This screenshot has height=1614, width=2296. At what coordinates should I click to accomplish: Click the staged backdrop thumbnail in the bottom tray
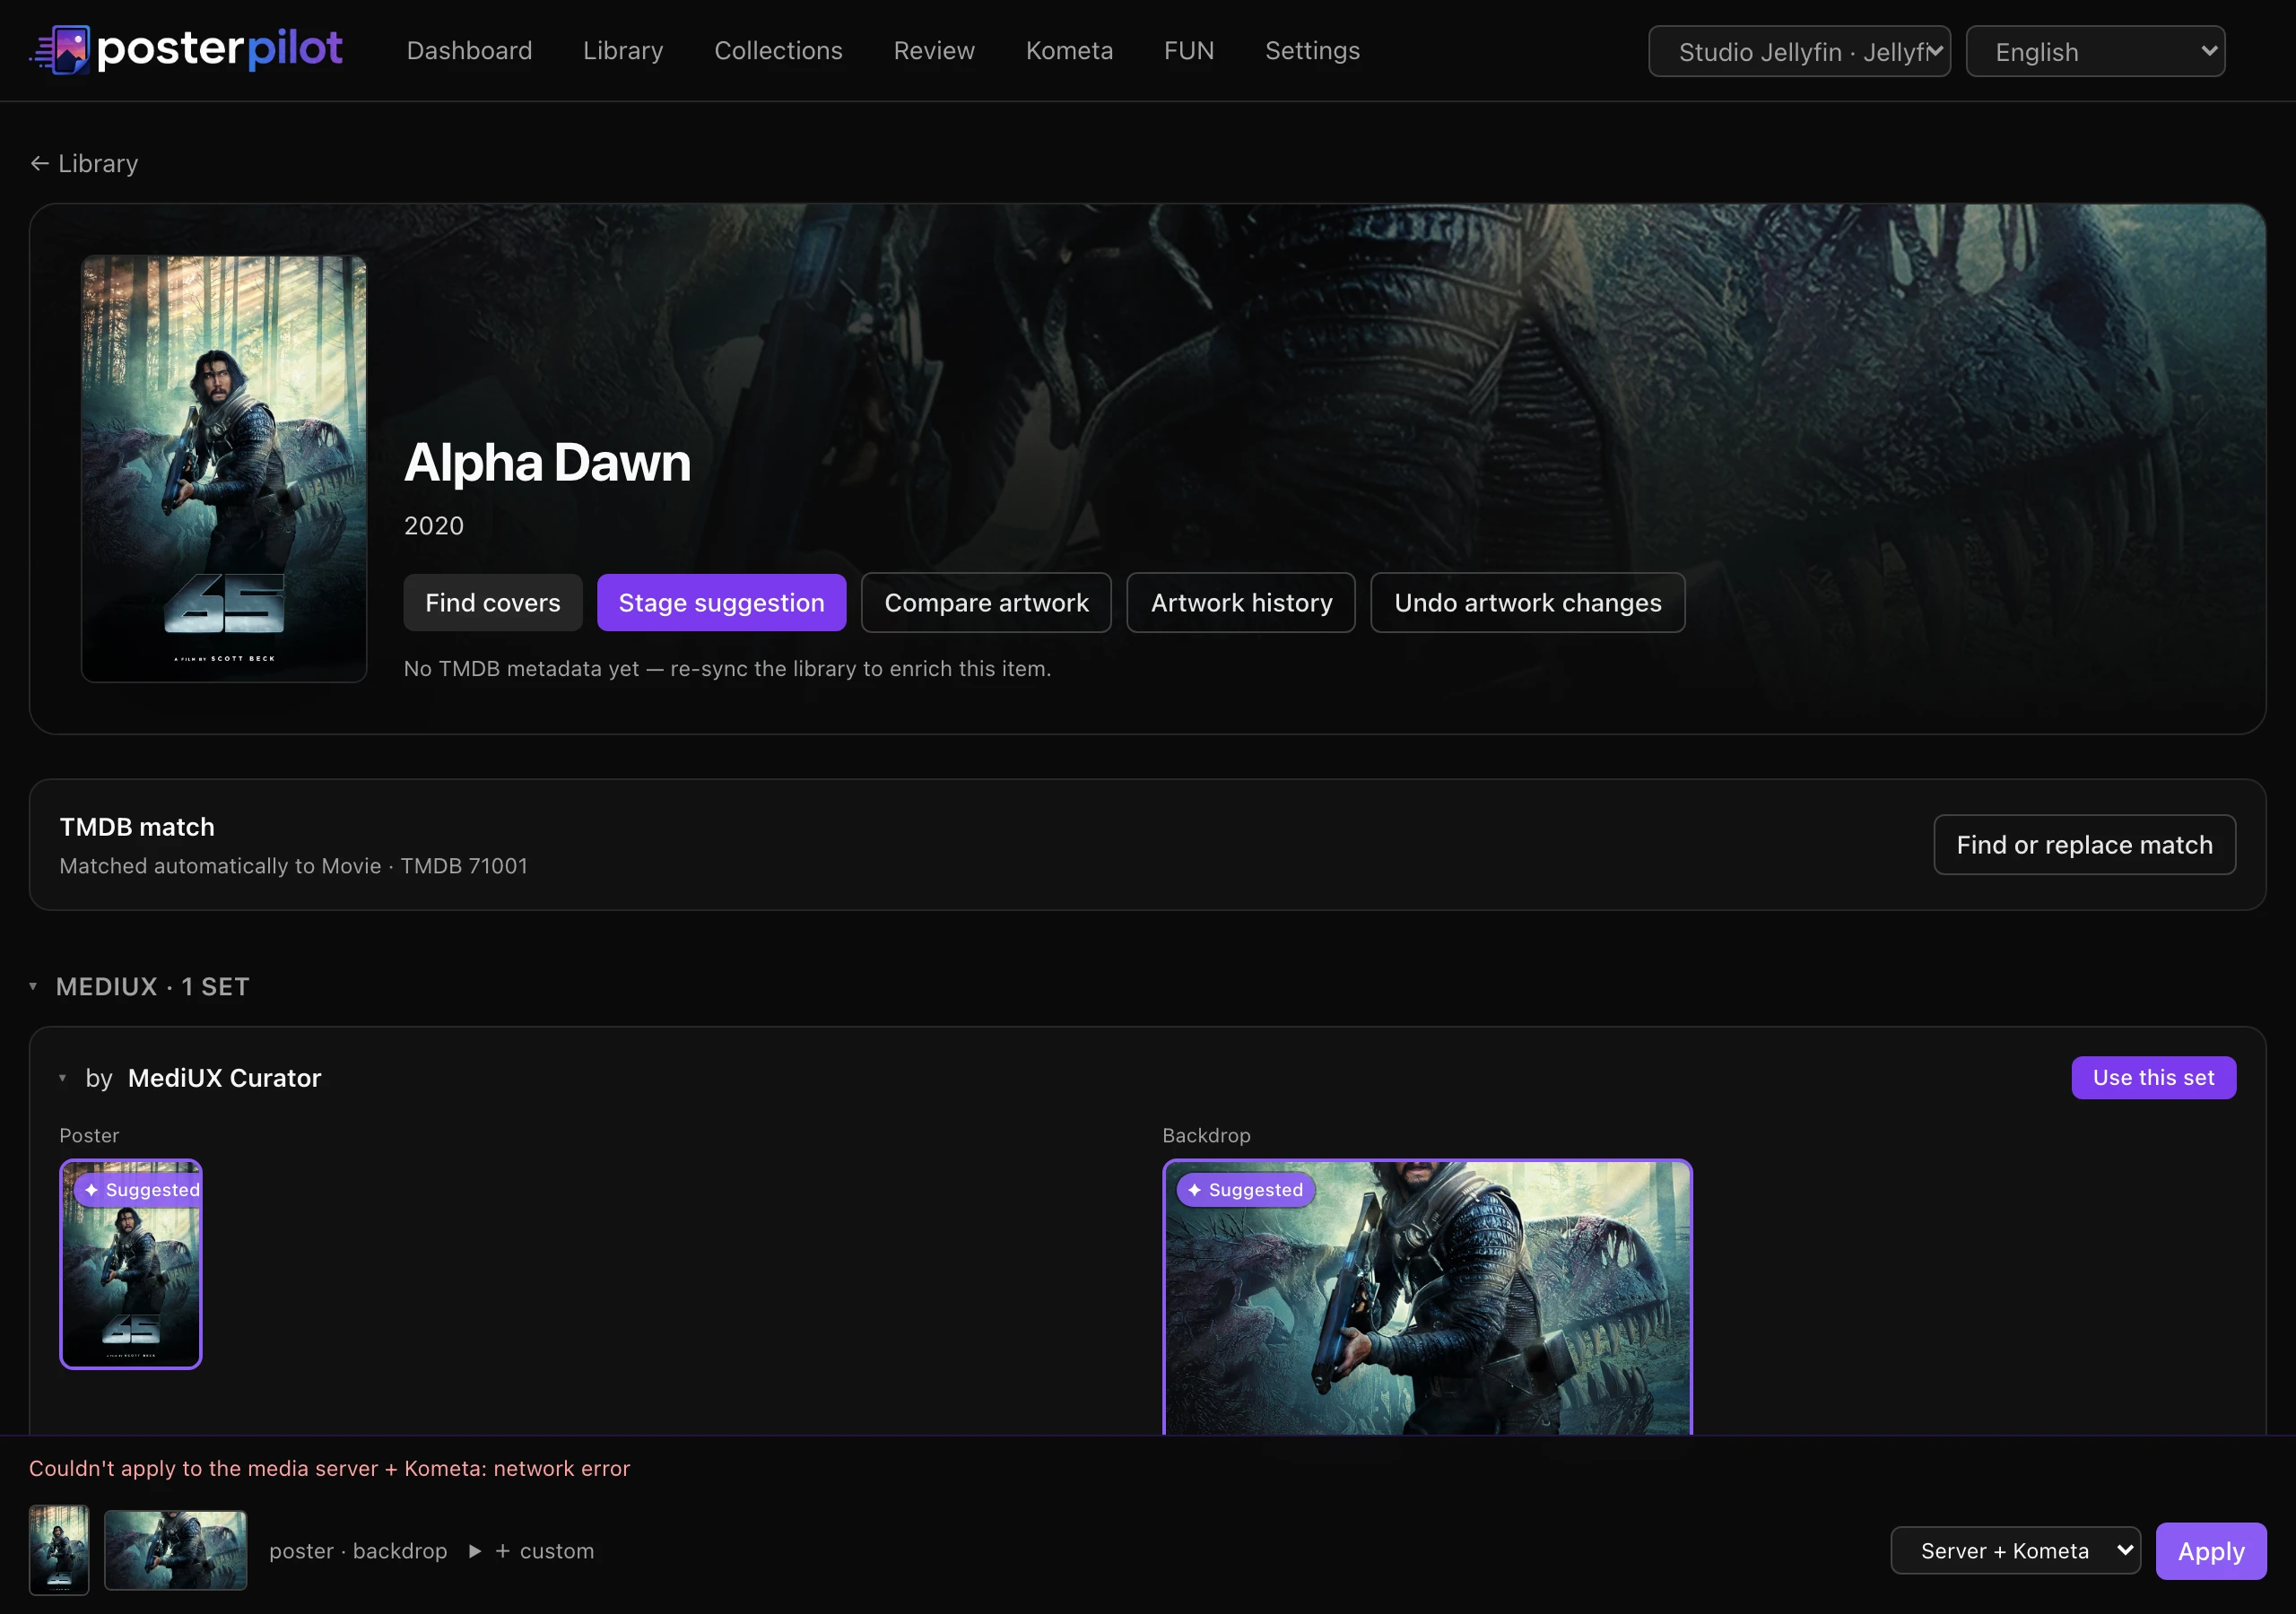point(176,1549)
